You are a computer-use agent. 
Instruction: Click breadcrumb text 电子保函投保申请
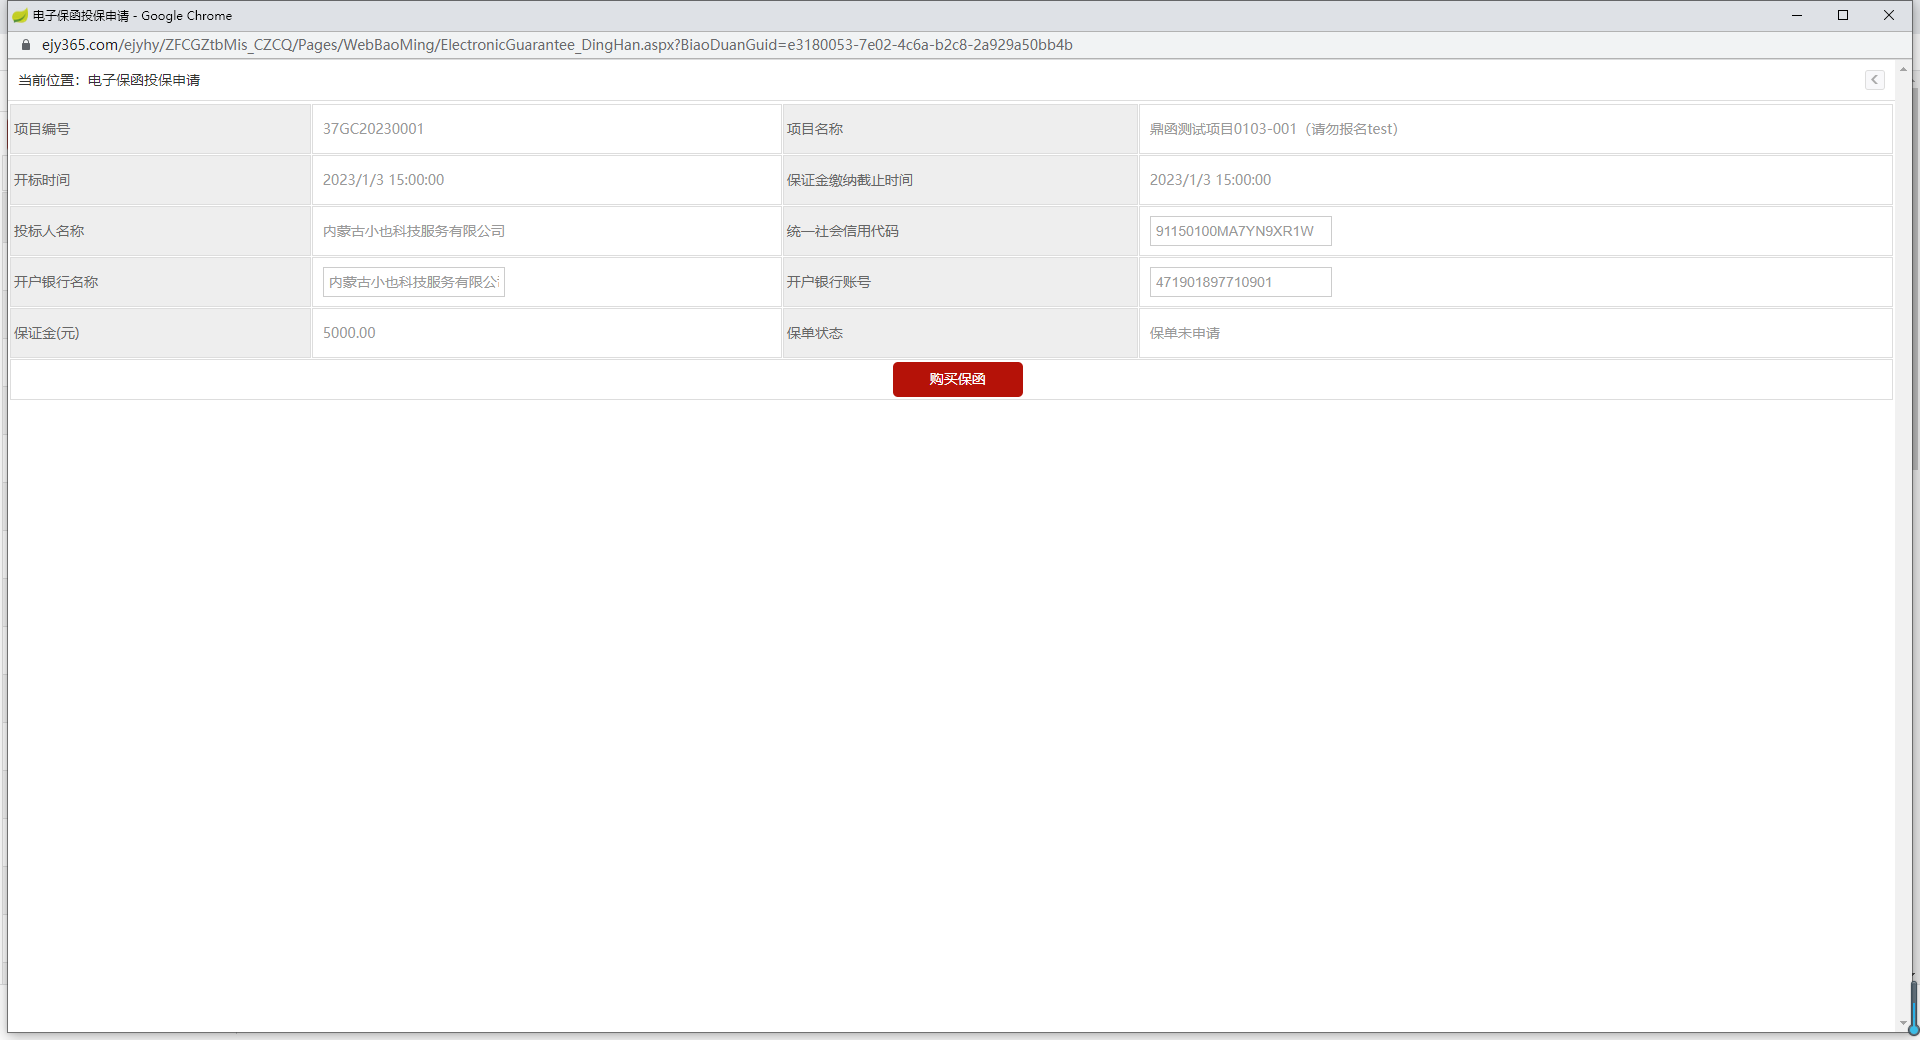144,80
